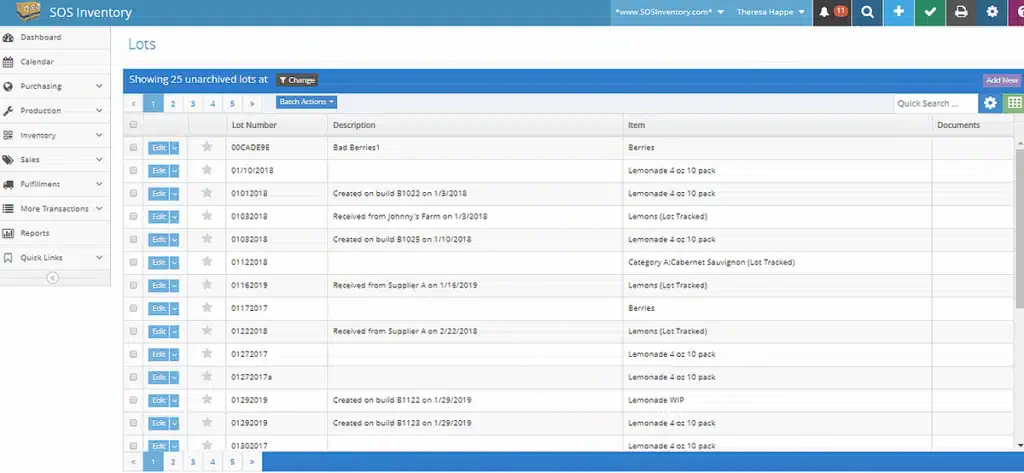The image size is (1024, 473).
Task: Tick the checkbox for lot 01/10/2018
Action: click(133, 171)
